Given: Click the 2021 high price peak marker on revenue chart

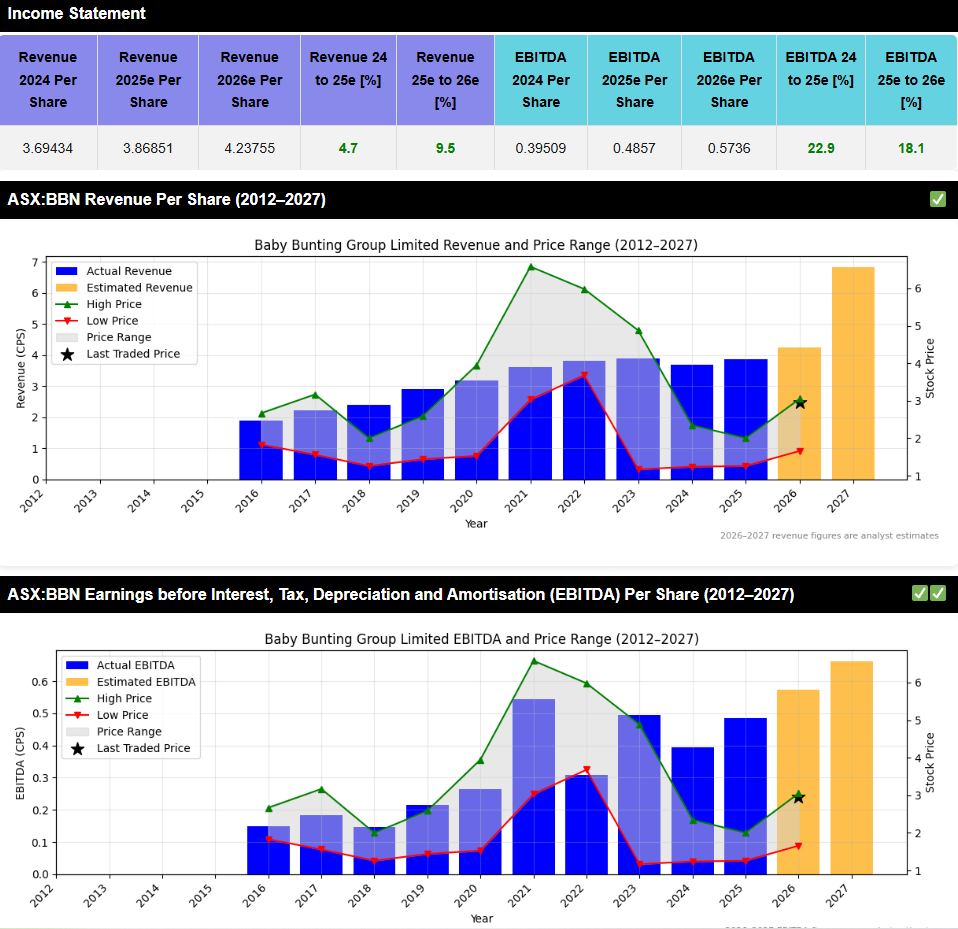Looking at the screenshot, I should [x=531, y=267].
